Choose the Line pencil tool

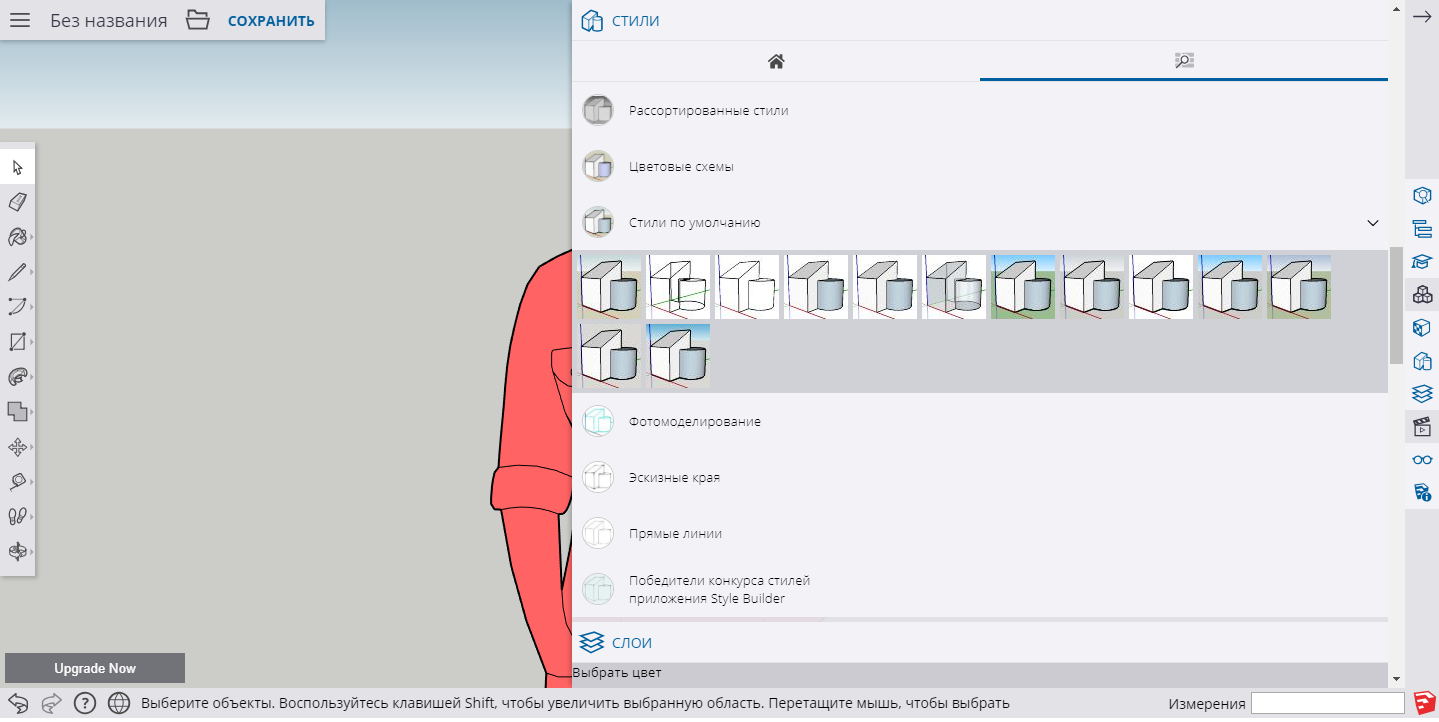click(18, 272)
